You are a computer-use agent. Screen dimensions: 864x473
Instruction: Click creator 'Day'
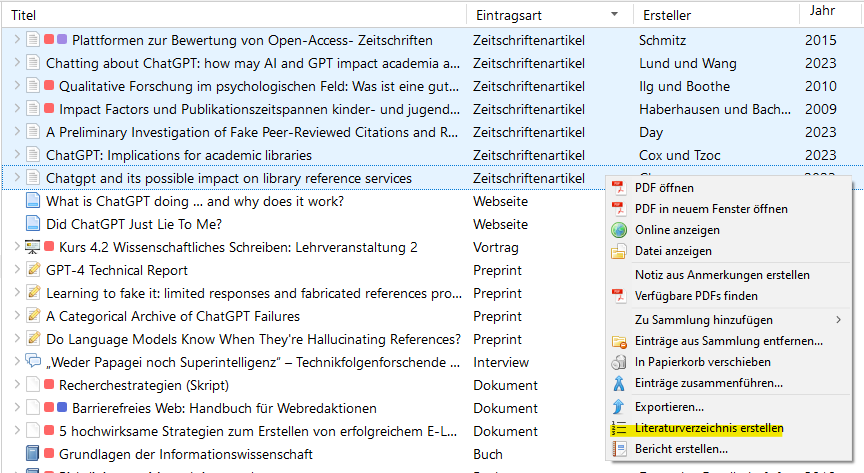pyautogui.click(x=651, y=132)
